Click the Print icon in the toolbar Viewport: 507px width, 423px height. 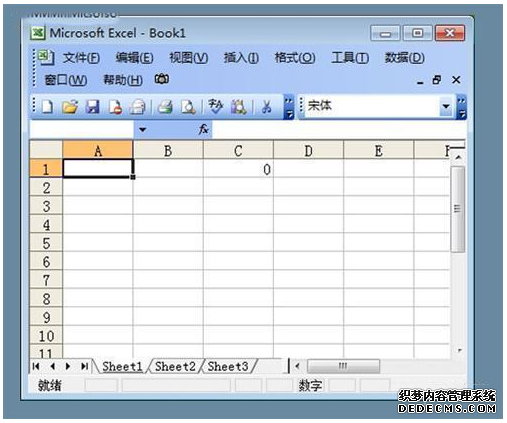click(x=165, y=107)
